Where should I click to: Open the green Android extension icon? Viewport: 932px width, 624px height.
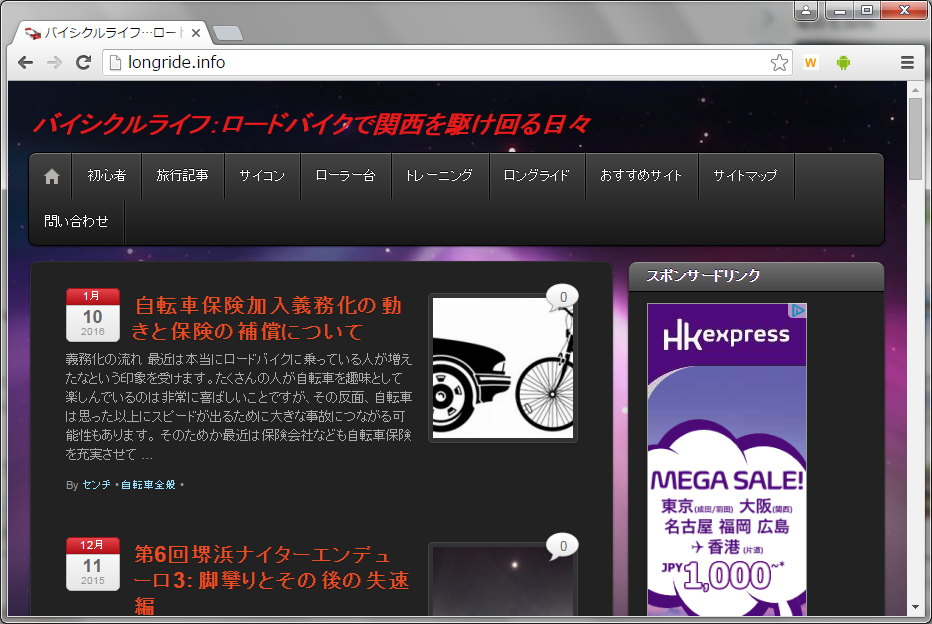(843, 62)
